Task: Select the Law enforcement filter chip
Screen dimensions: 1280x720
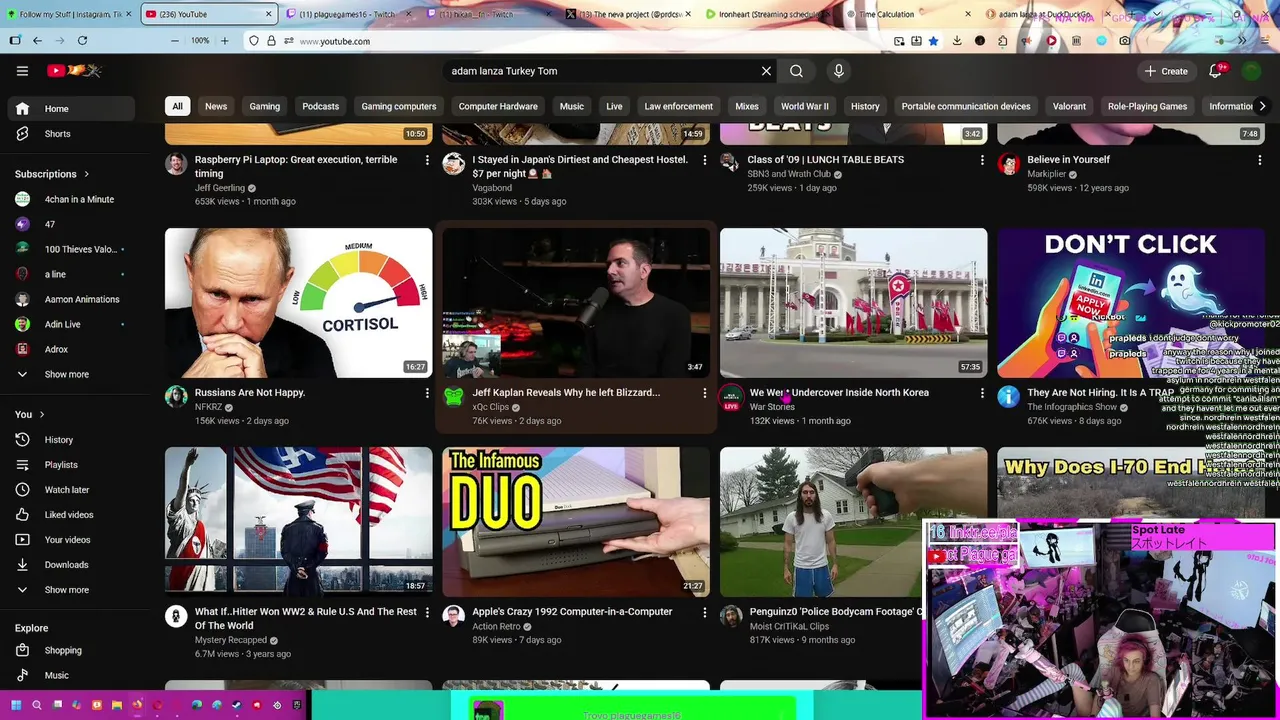Action: [679, 106]
